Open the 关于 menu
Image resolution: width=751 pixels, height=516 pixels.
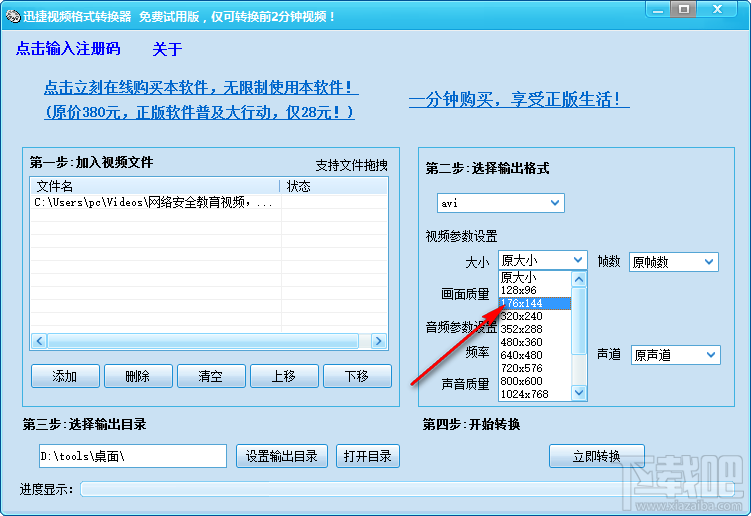coord(167,49)
